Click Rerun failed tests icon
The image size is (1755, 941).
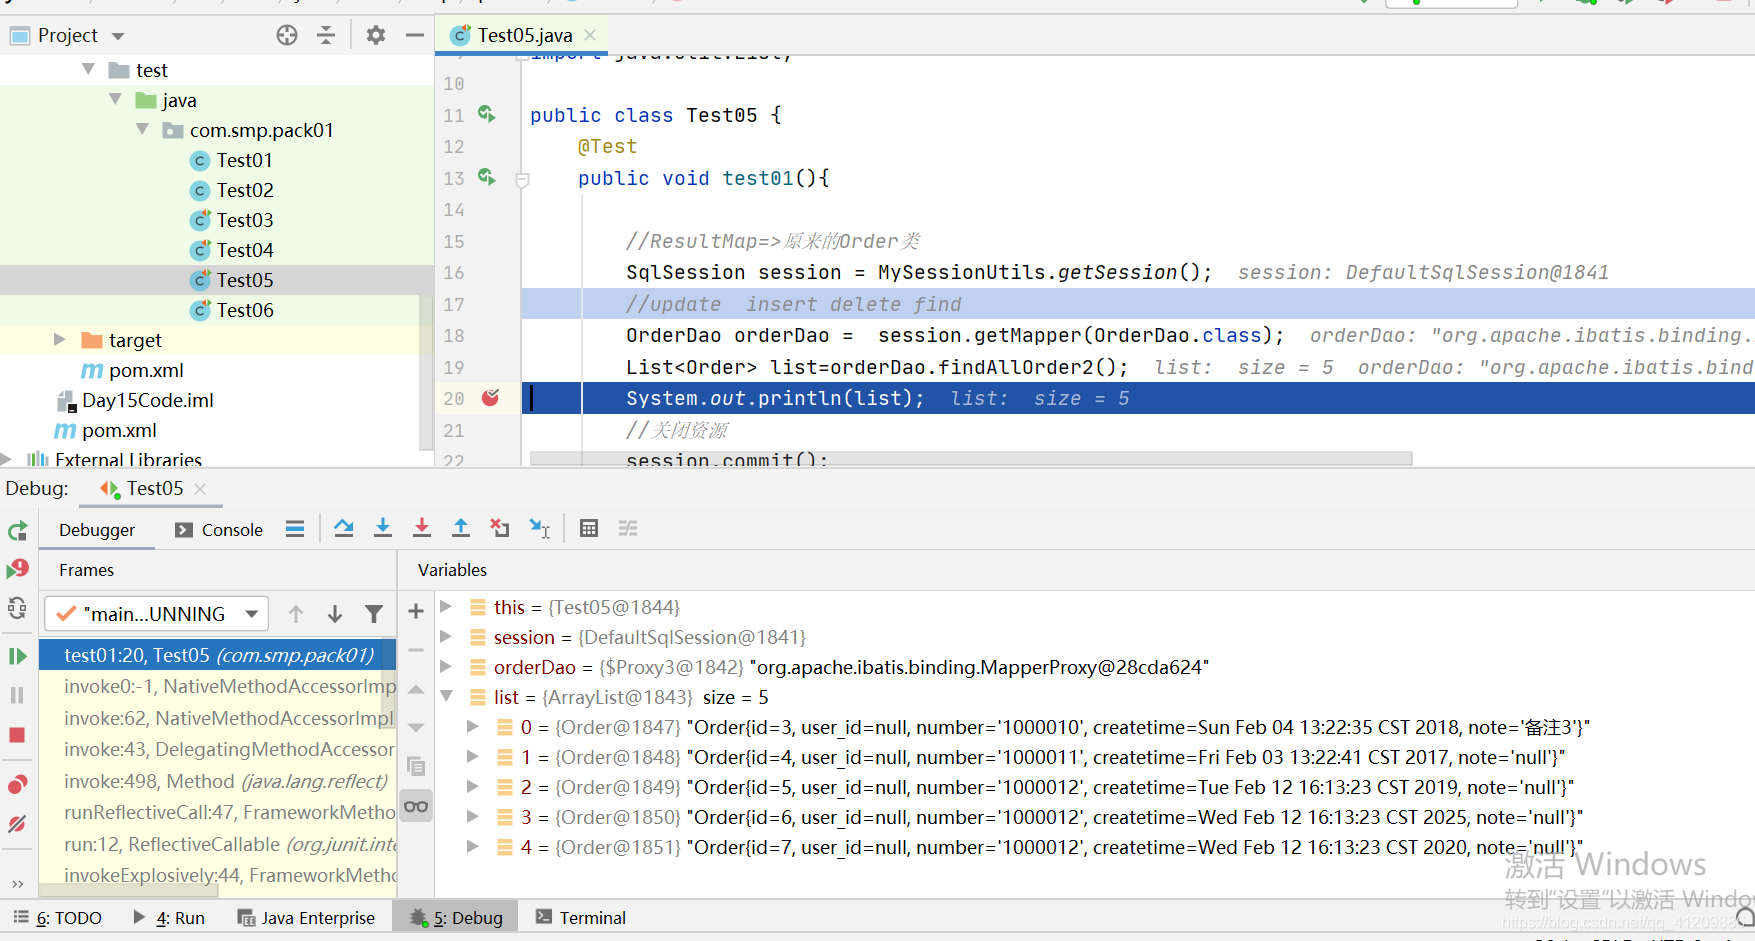18,569
